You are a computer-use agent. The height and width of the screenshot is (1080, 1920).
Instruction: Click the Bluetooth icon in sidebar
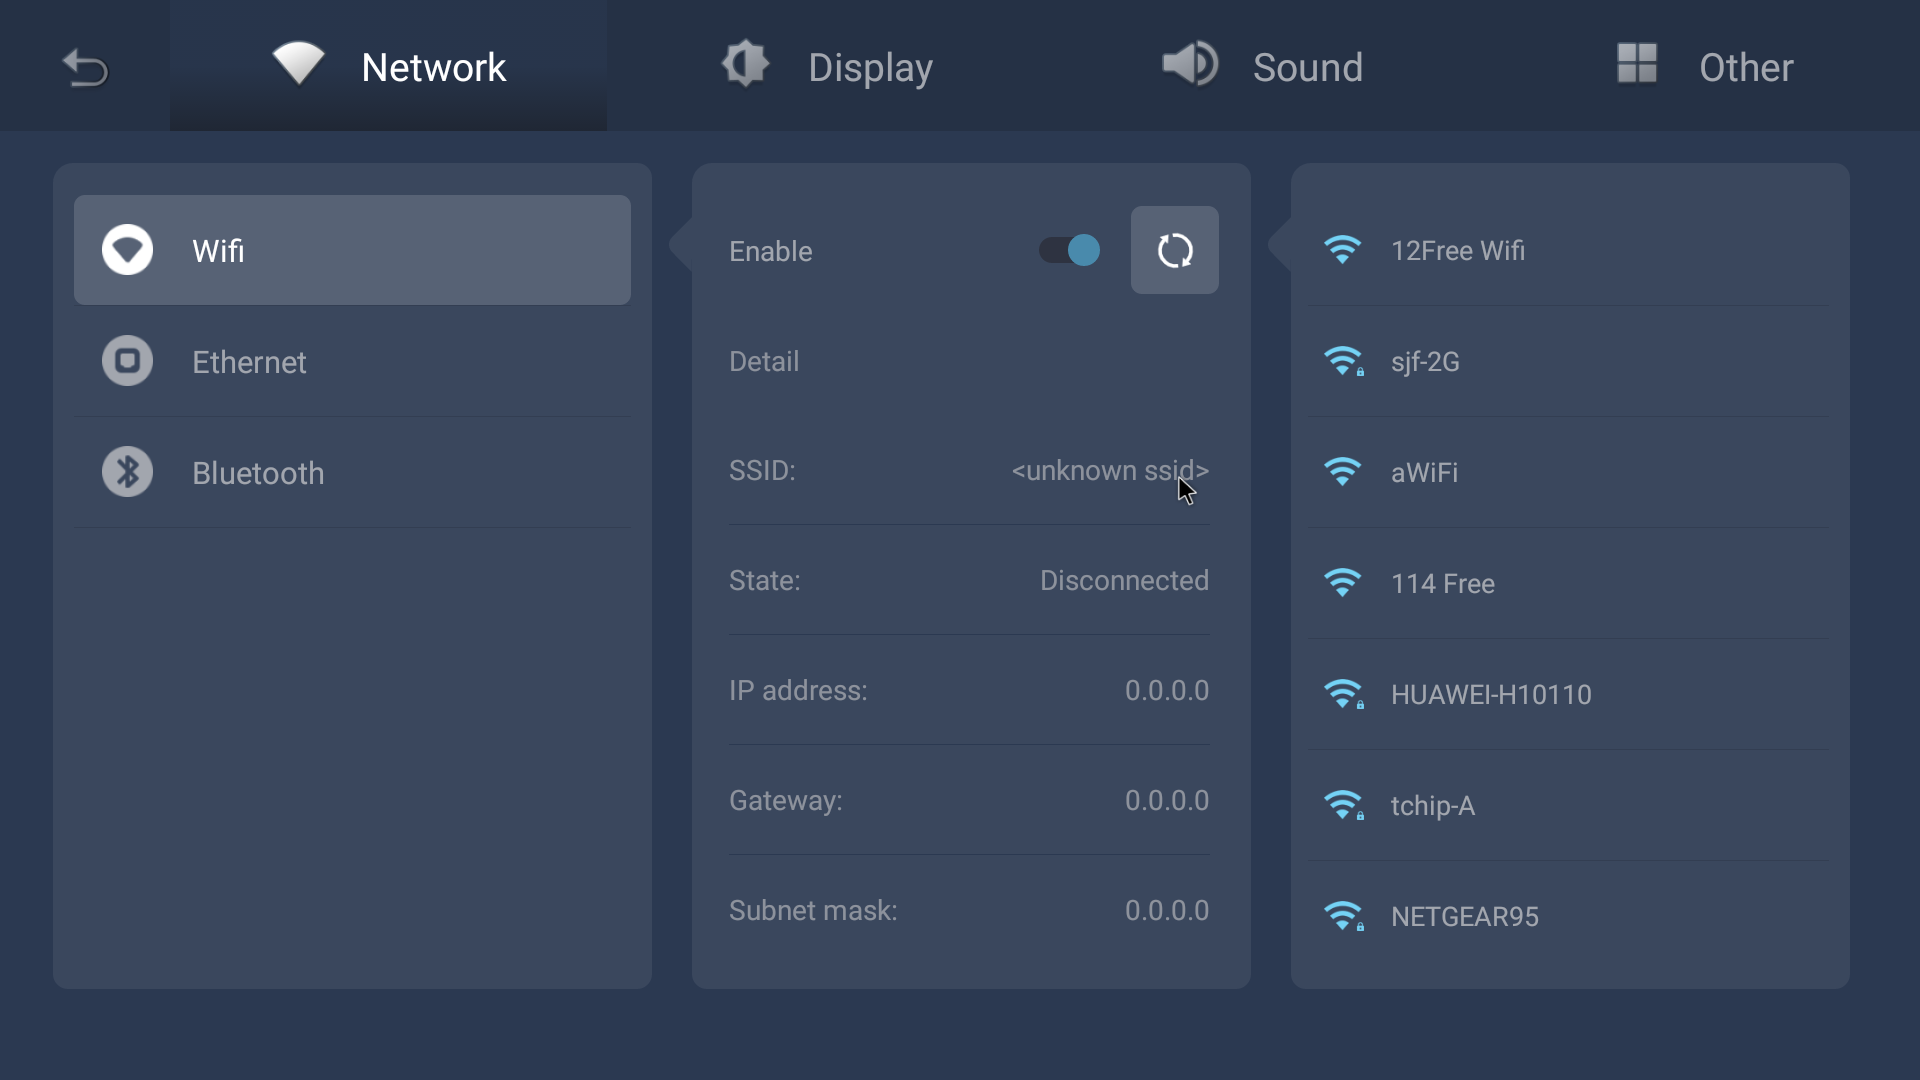pos(127,472)
